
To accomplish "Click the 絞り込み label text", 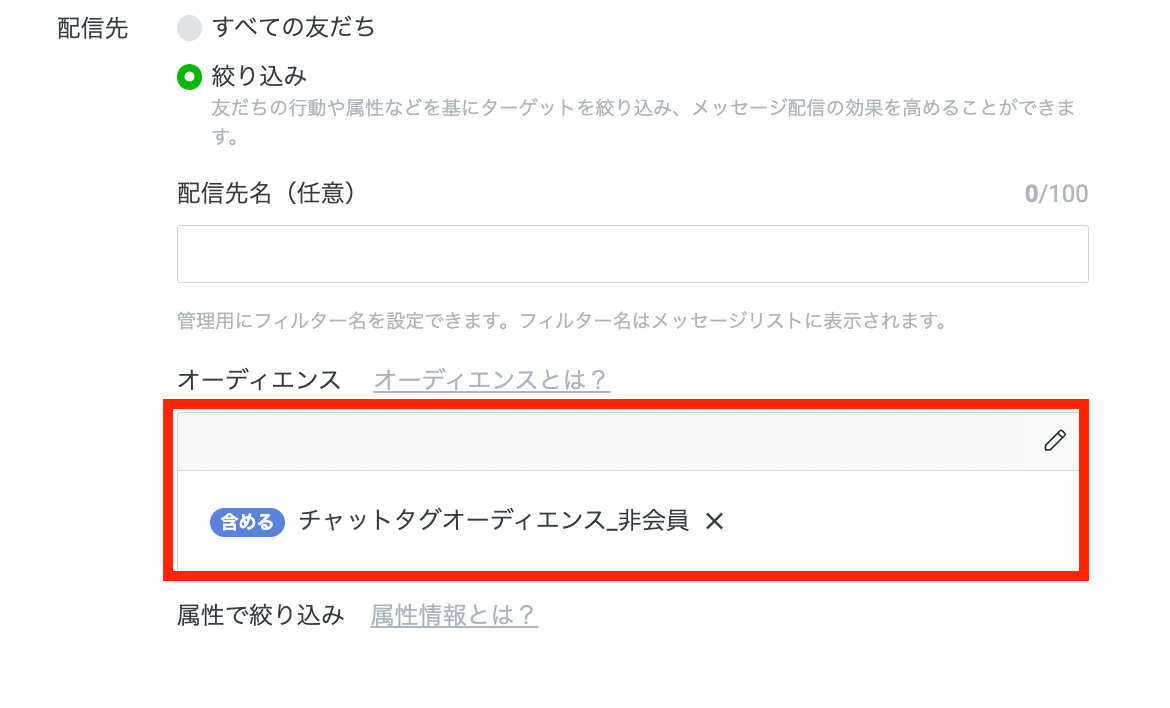I will tap(259, 76).
